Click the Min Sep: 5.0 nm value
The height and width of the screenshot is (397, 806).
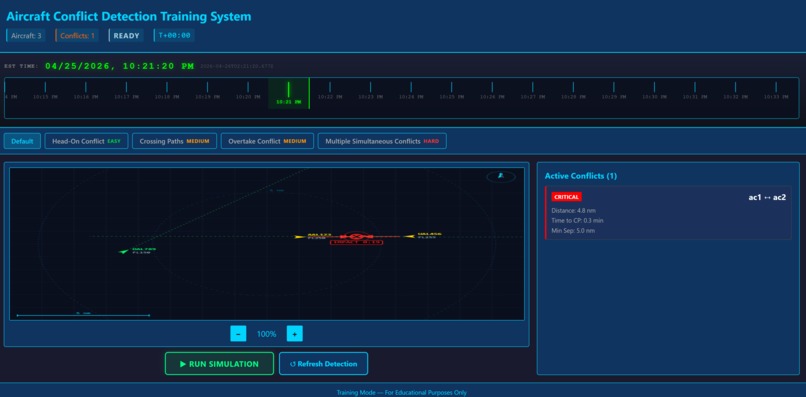(573, 231)
